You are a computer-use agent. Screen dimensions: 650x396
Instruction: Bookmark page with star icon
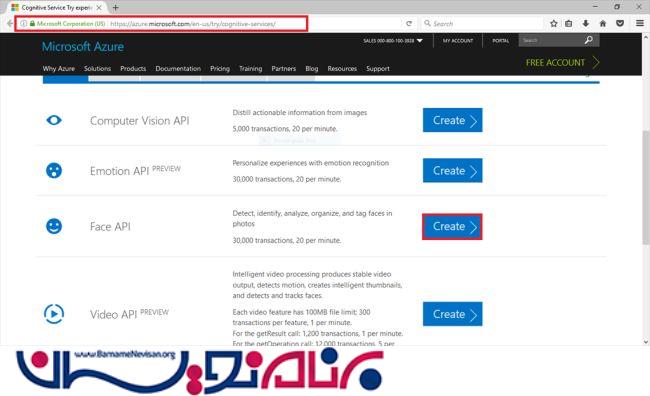coord(553,24)
